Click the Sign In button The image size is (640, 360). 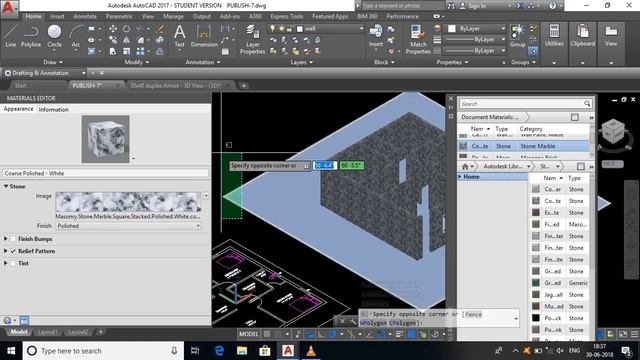(473, 6)
